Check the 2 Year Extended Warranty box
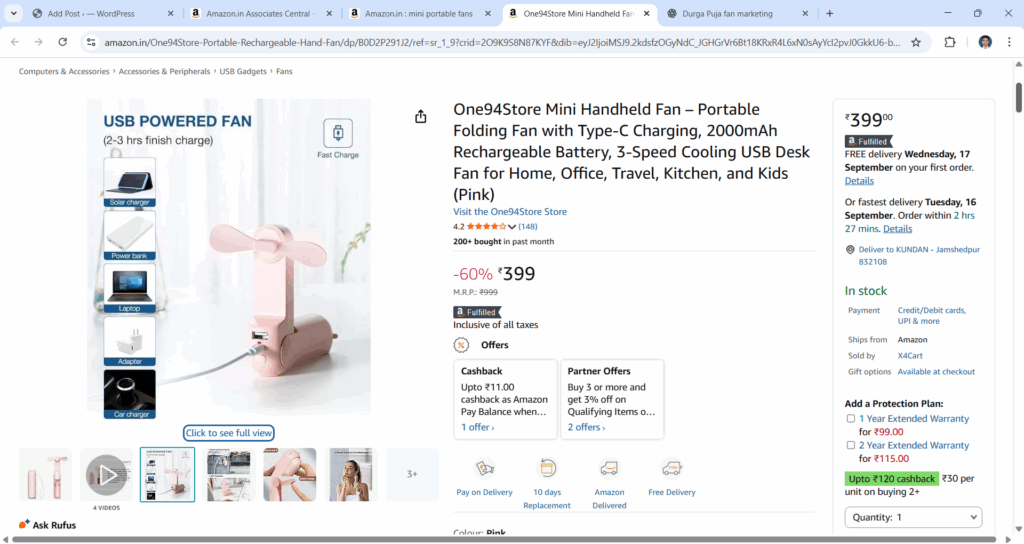1024x544 pixels. coord(850,445)
